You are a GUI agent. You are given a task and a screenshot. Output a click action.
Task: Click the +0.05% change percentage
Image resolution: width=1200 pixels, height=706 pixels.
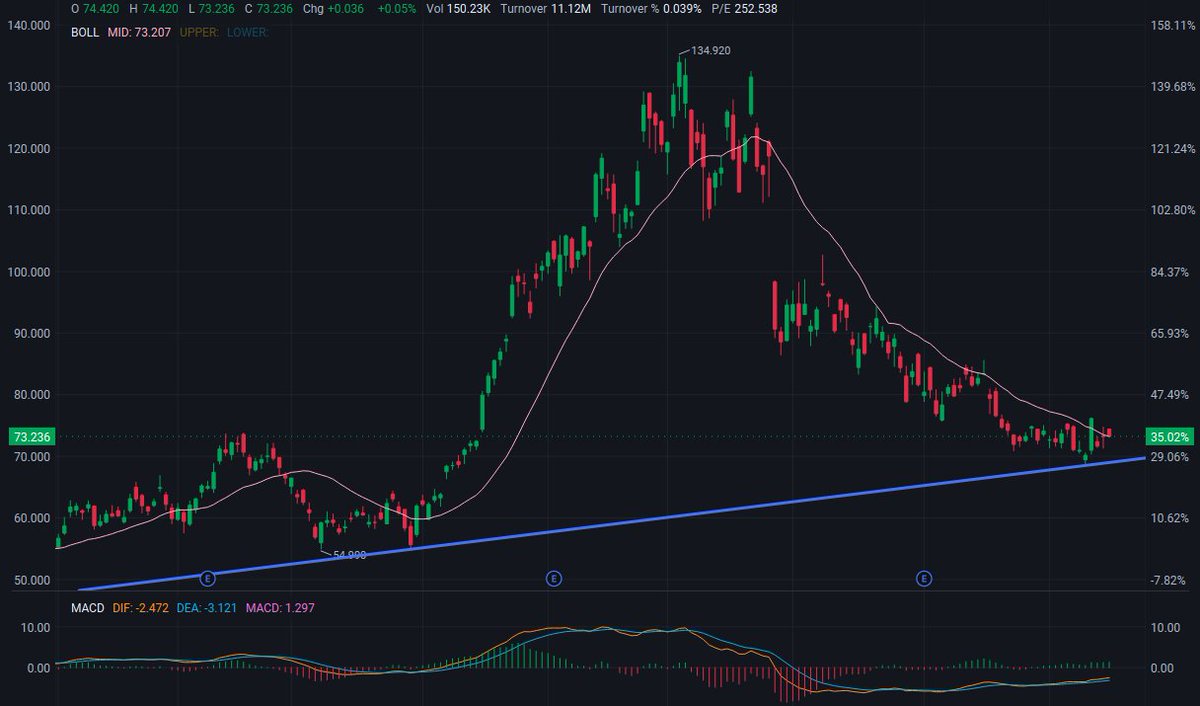tap(399, 9)
